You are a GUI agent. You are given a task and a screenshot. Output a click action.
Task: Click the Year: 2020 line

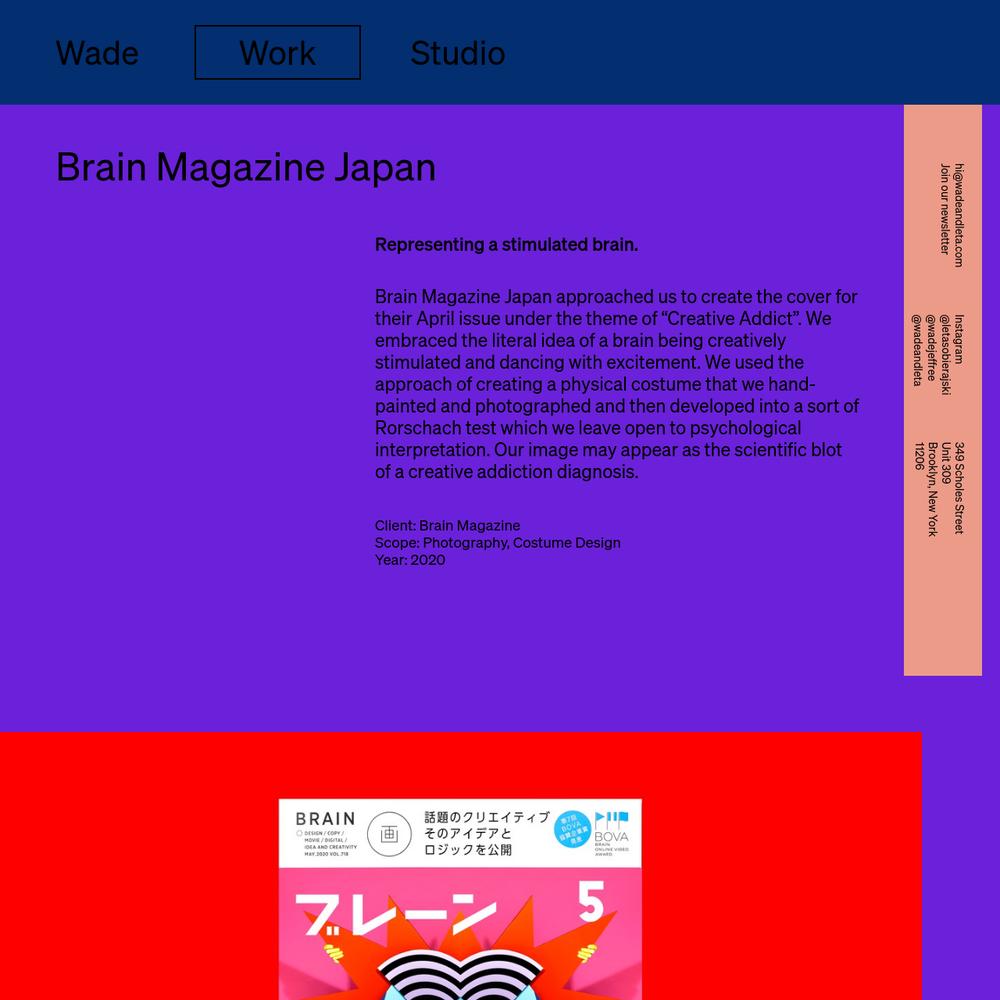(409, 560)
